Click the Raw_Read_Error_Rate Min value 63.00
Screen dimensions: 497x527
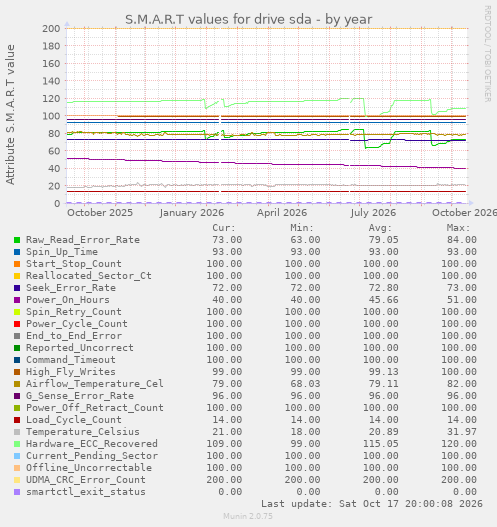pyautogui.click(x=305, y=240)
